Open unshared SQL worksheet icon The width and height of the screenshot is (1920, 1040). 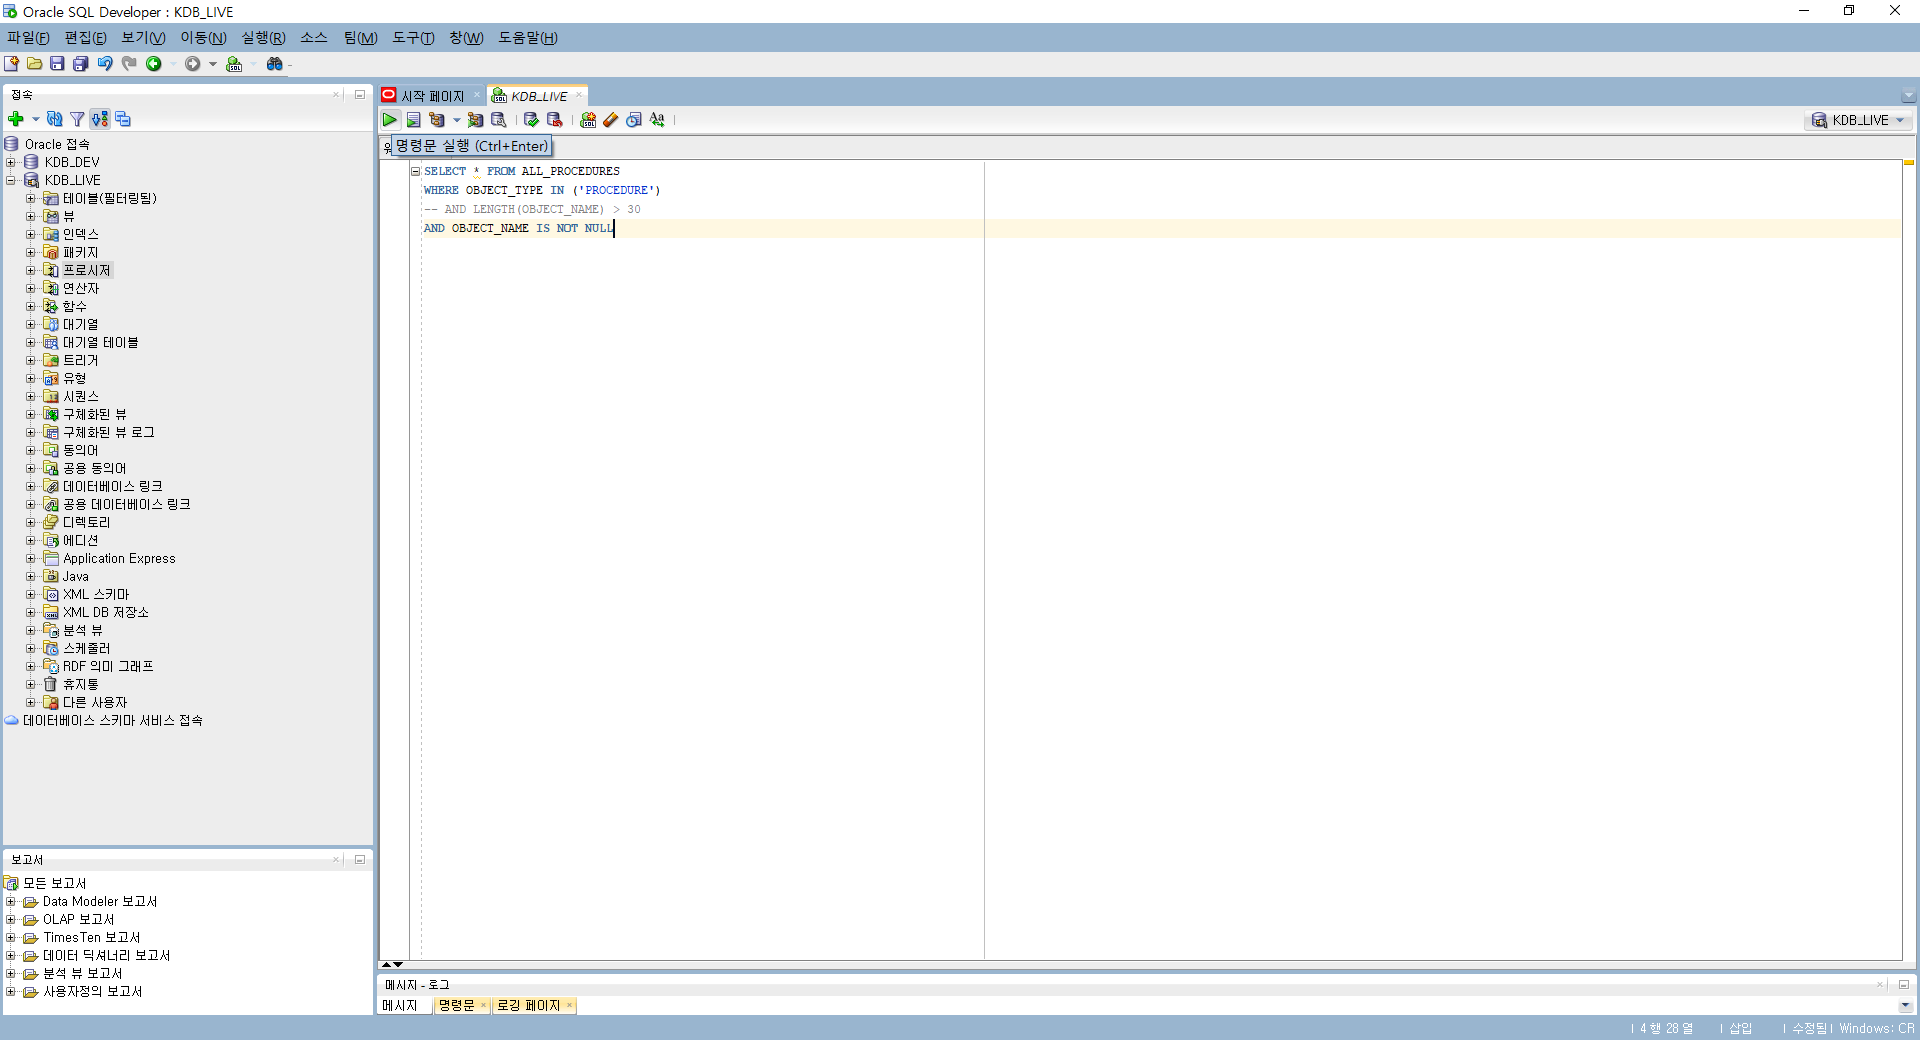point(588,120)
